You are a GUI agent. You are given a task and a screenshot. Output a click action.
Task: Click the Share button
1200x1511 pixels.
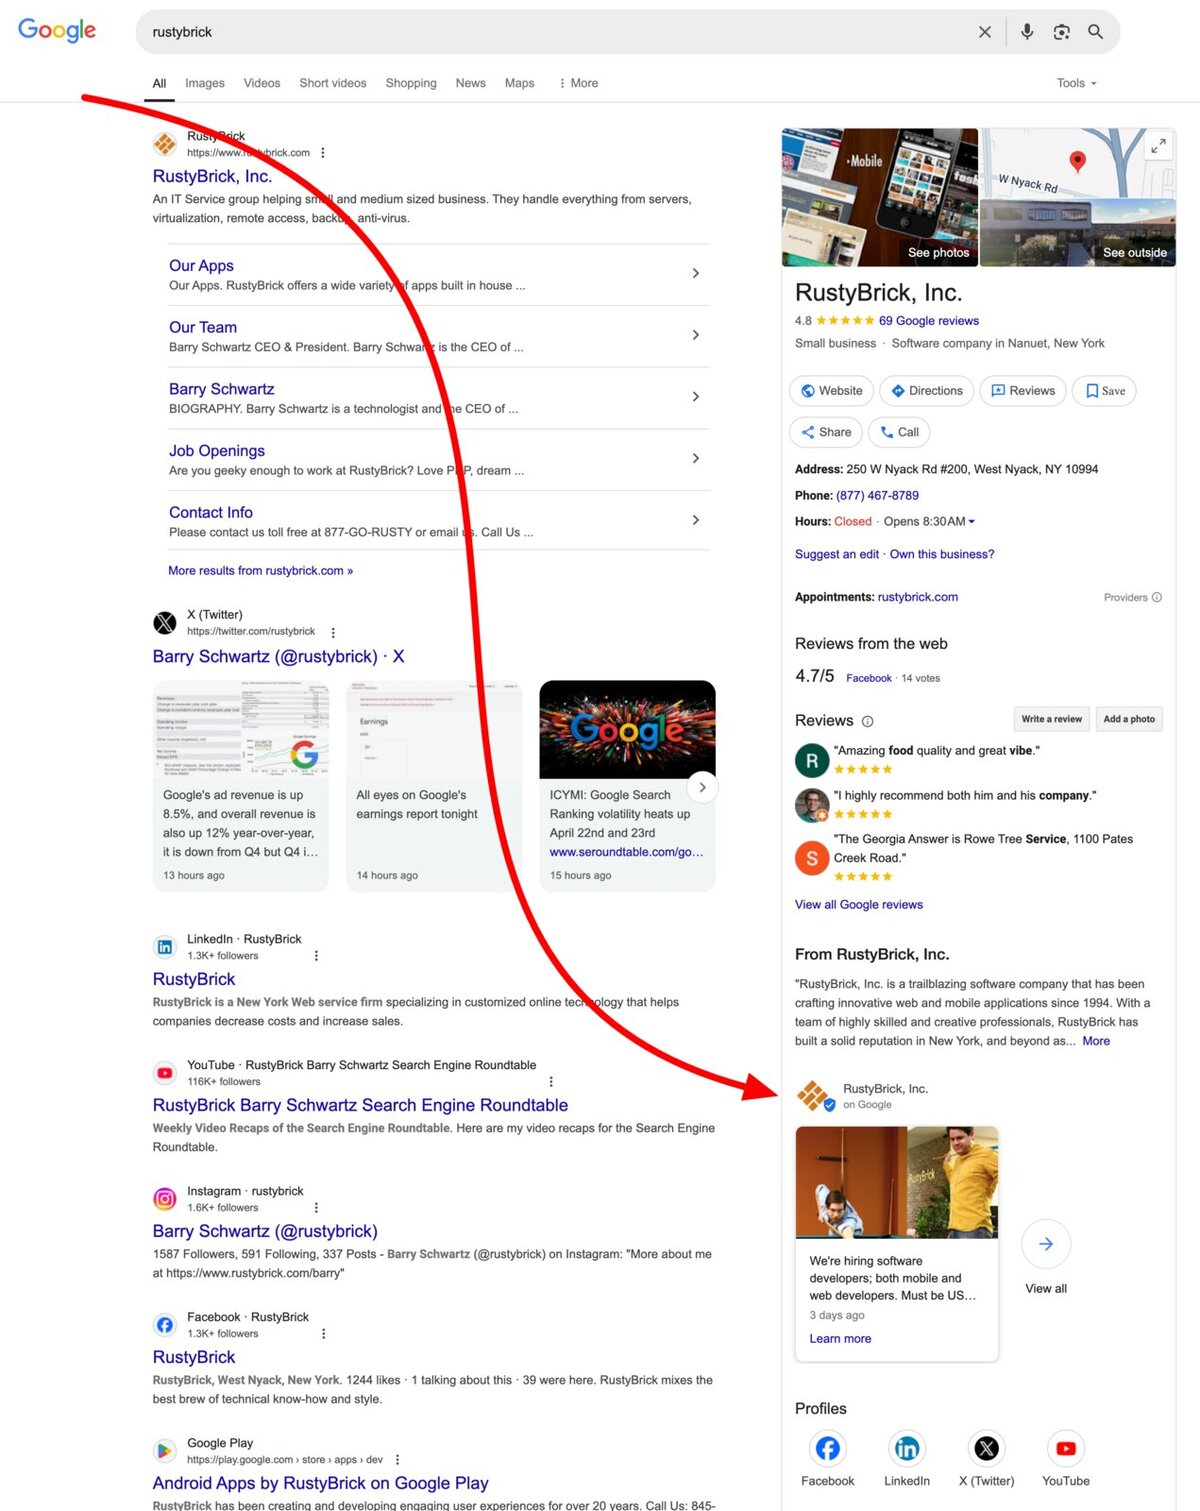click(826, 432)
